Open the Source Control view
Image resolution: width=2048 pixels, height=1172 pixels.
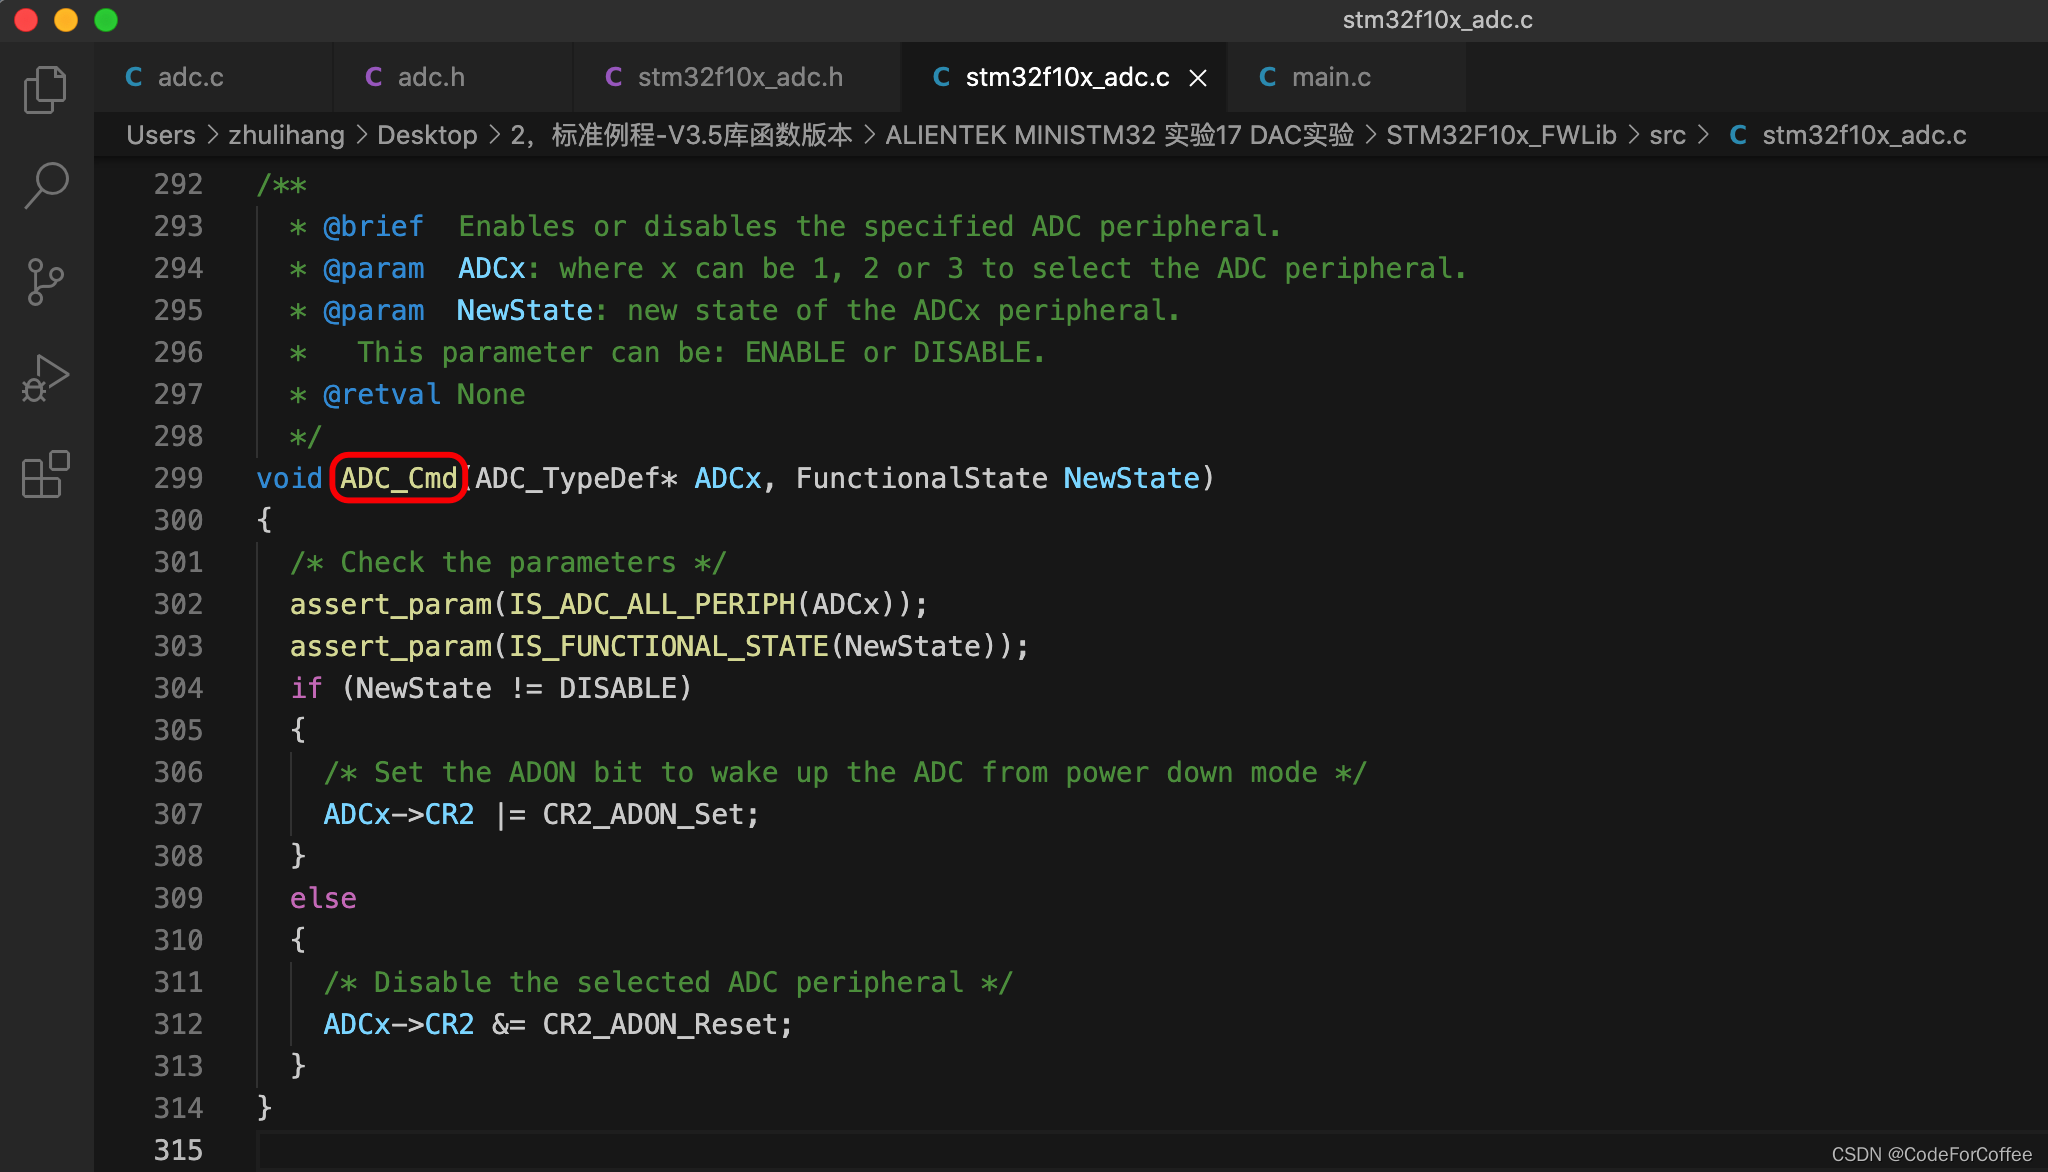tap(44, 281)
